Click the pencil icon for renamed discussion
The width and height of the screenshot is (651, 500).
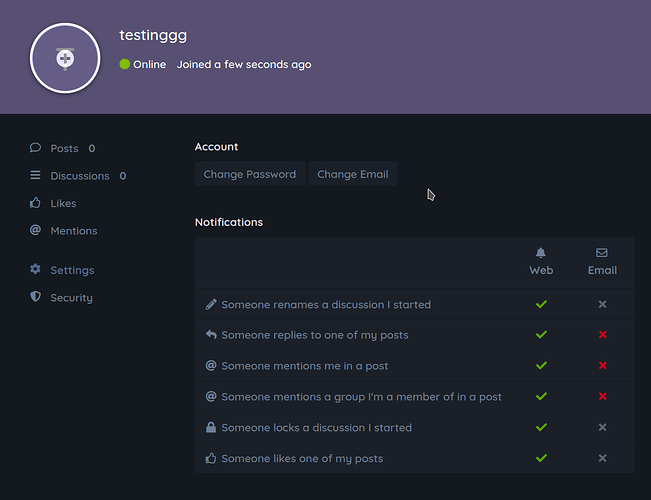(x=211, y=304)
